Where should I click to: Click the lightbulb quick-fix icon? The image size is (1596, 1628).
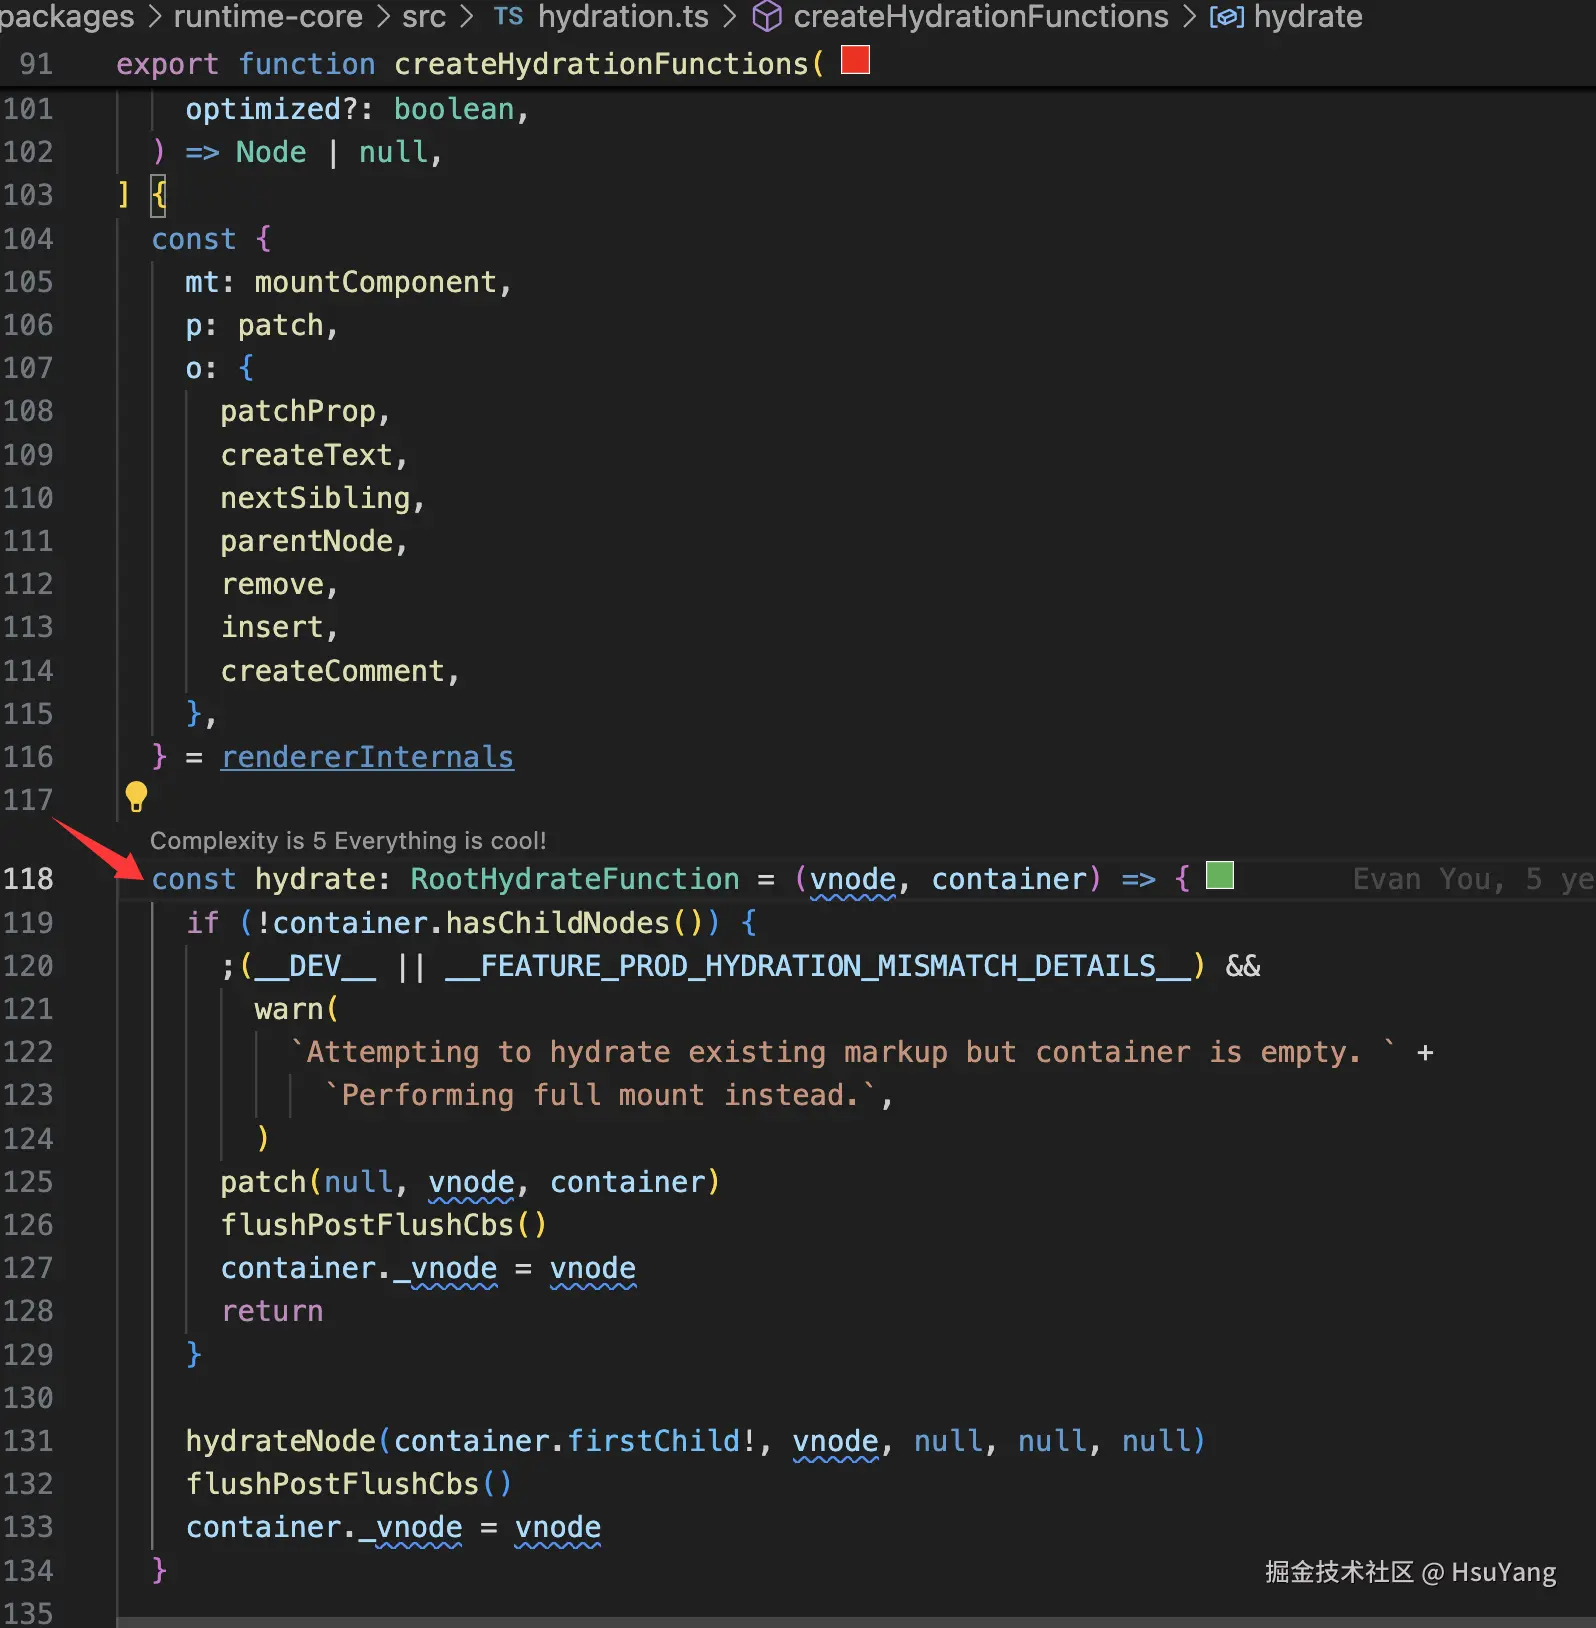[x=136, y=797]
